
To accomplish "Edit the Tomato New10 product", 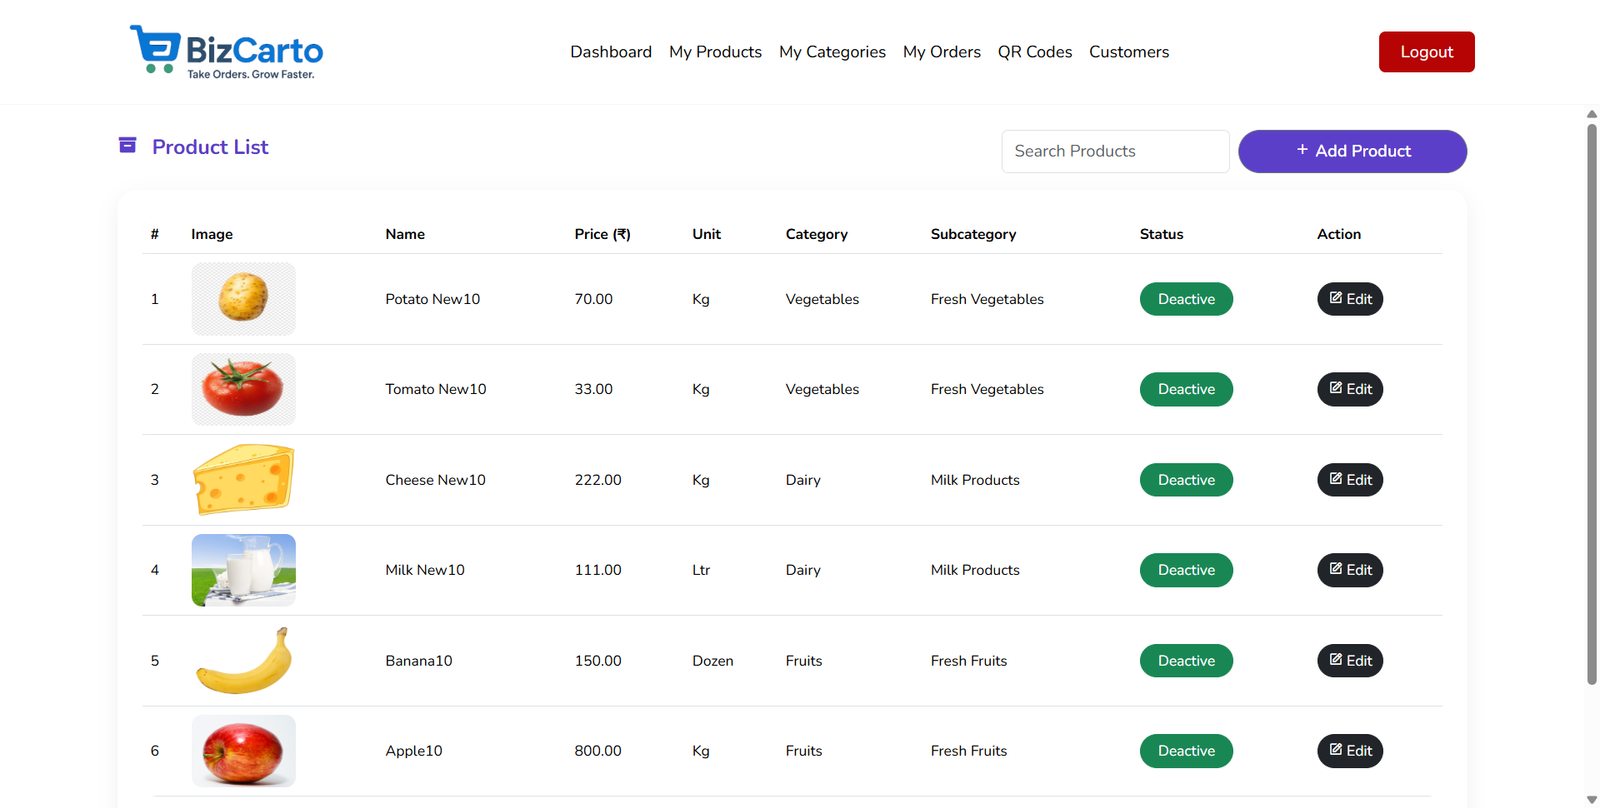I will coord(1349,389).
